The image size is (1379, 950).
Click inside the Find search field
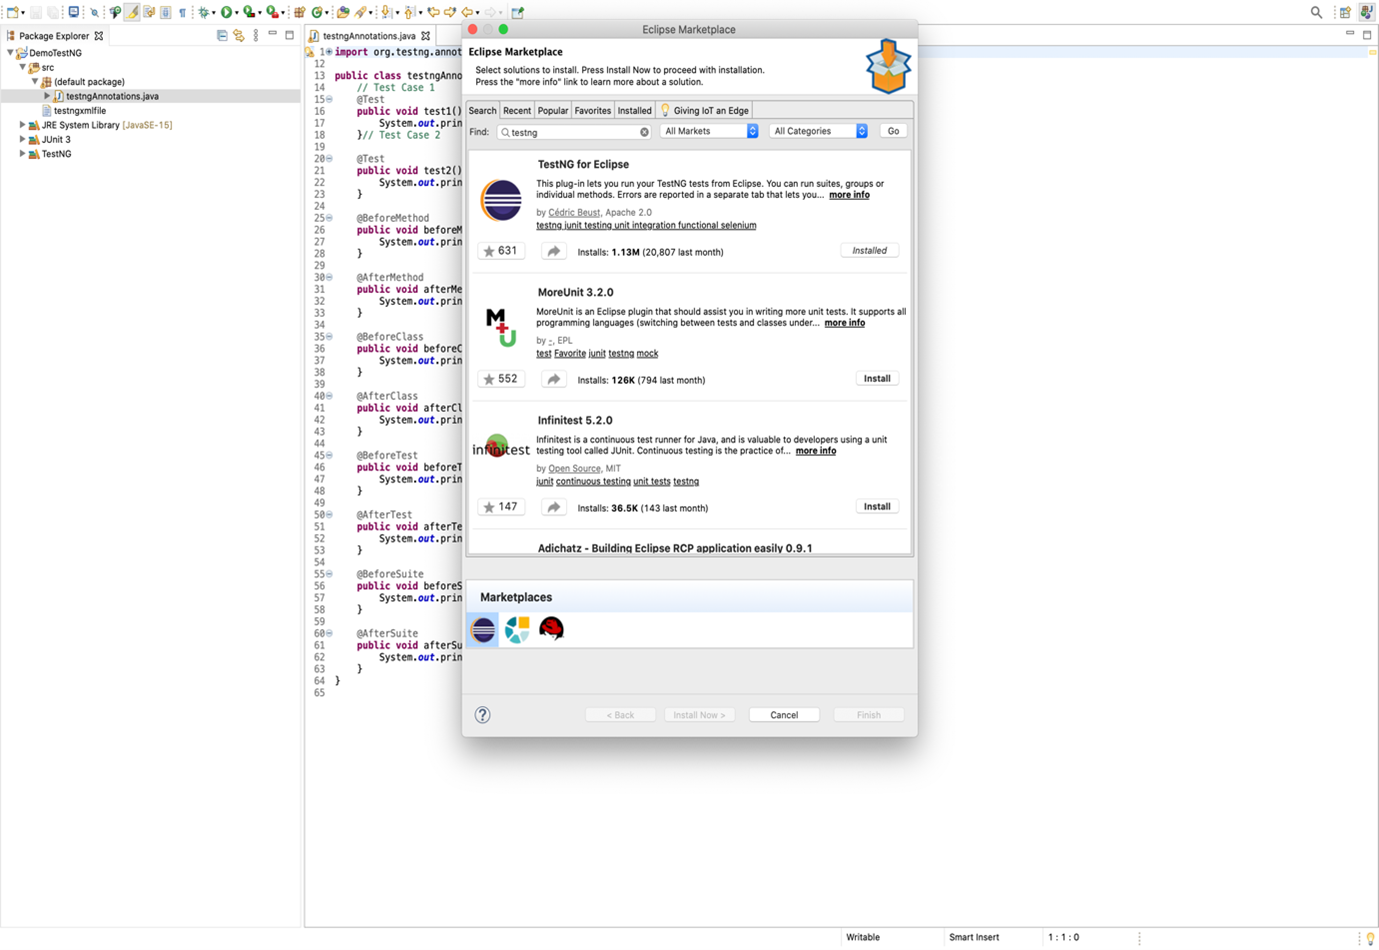point(570,131)
